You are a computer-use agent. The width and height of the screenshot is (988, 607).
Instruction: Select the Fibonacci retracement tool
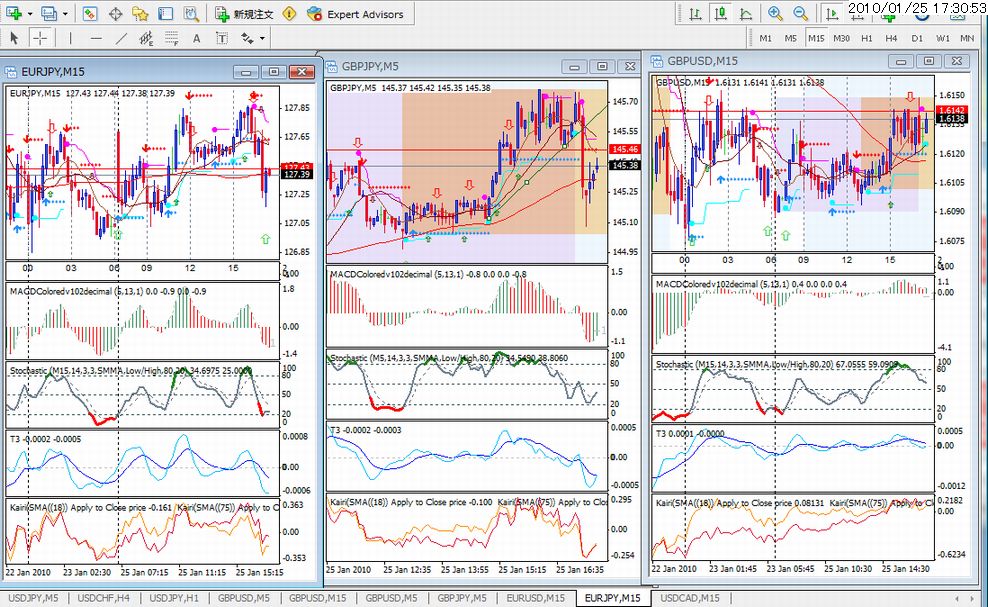pyautogui.click(x=171, y=38)
